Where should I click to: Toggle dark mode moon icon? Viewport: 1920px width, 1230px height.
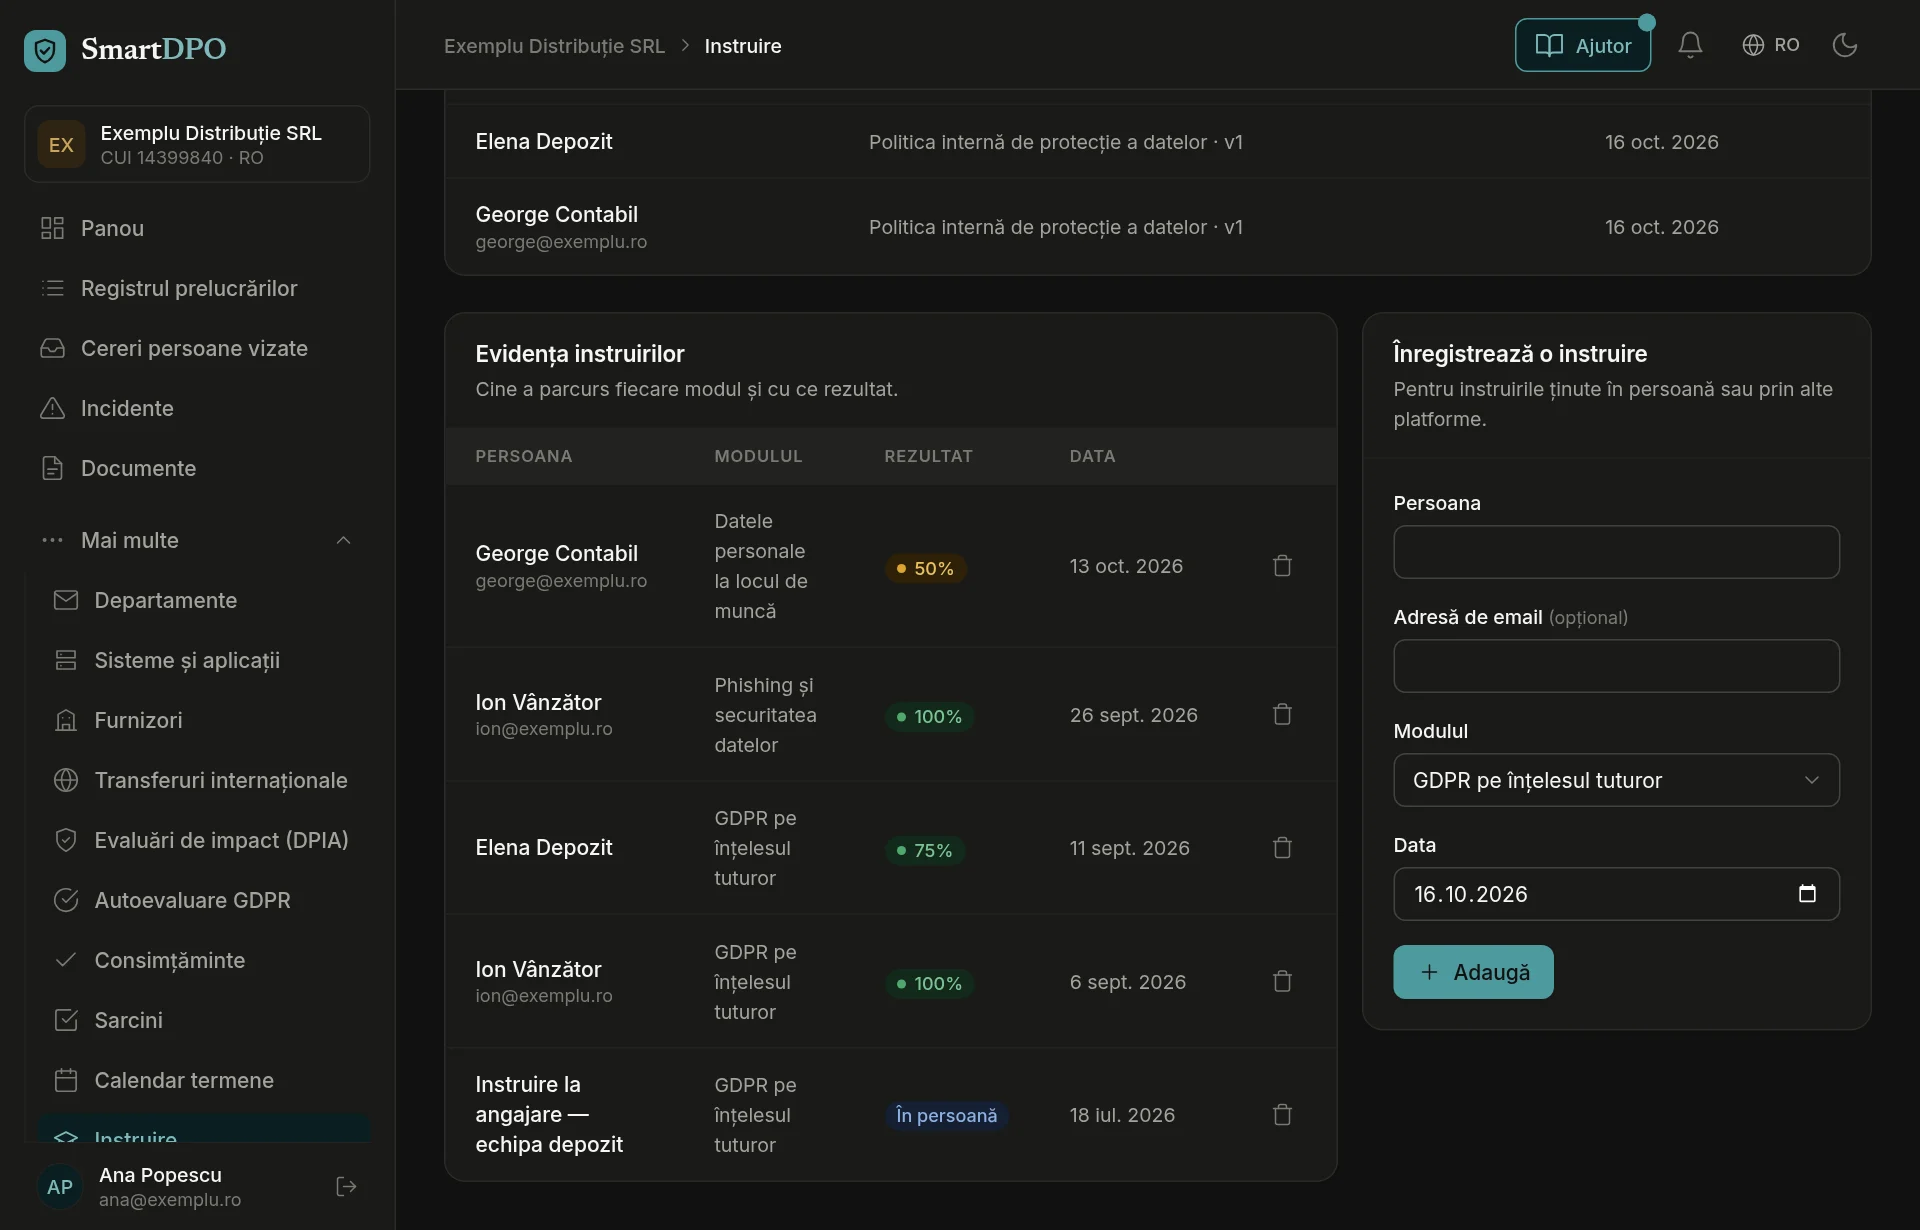click(1845, 45)
